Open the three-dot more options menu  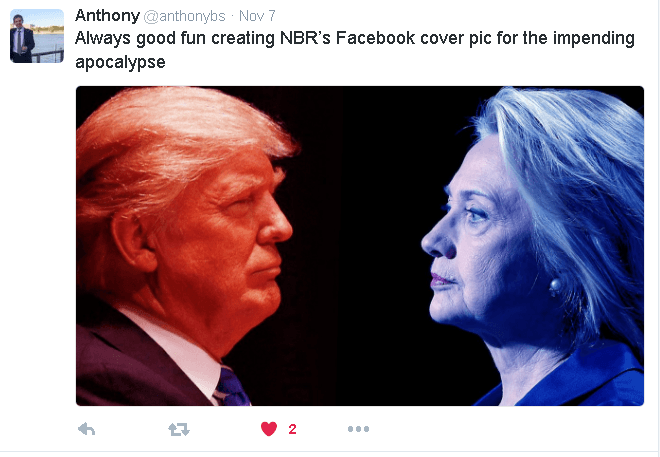[359, 429]
